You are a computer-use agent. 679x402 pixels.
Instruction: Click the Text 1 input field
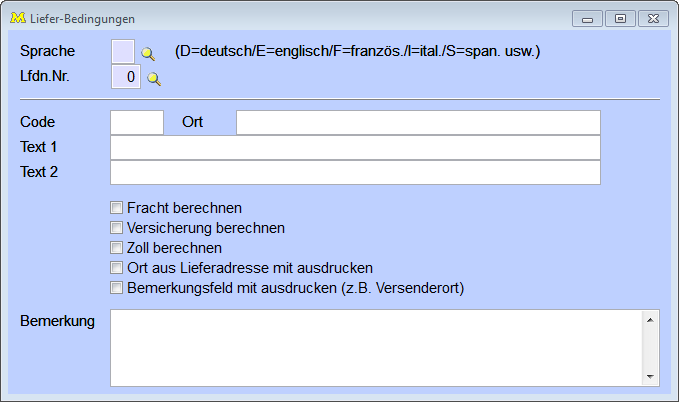(355, 148)
